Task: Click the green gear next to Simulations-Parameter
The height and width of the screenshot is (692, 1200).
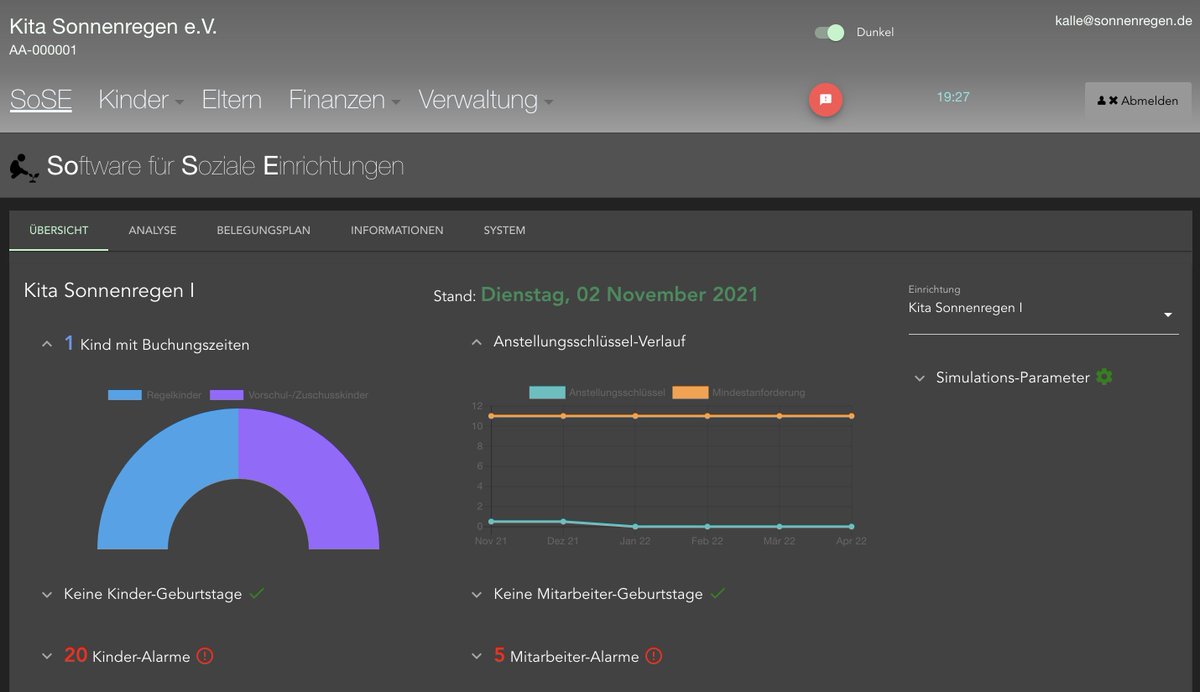Action: pos(1104,377)
